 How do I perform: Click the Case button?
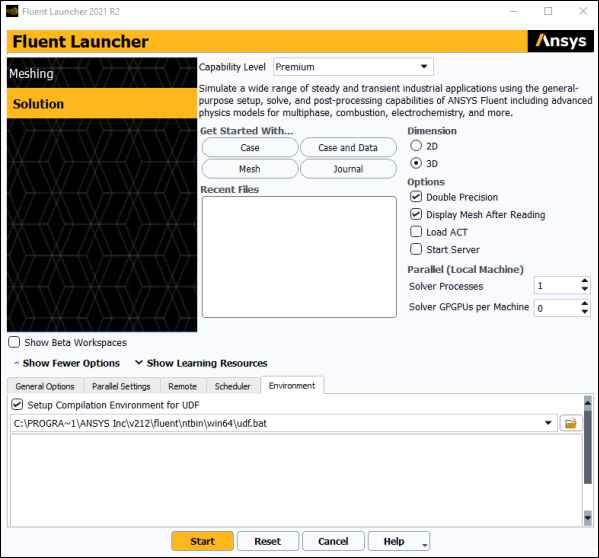pos(250,147)
